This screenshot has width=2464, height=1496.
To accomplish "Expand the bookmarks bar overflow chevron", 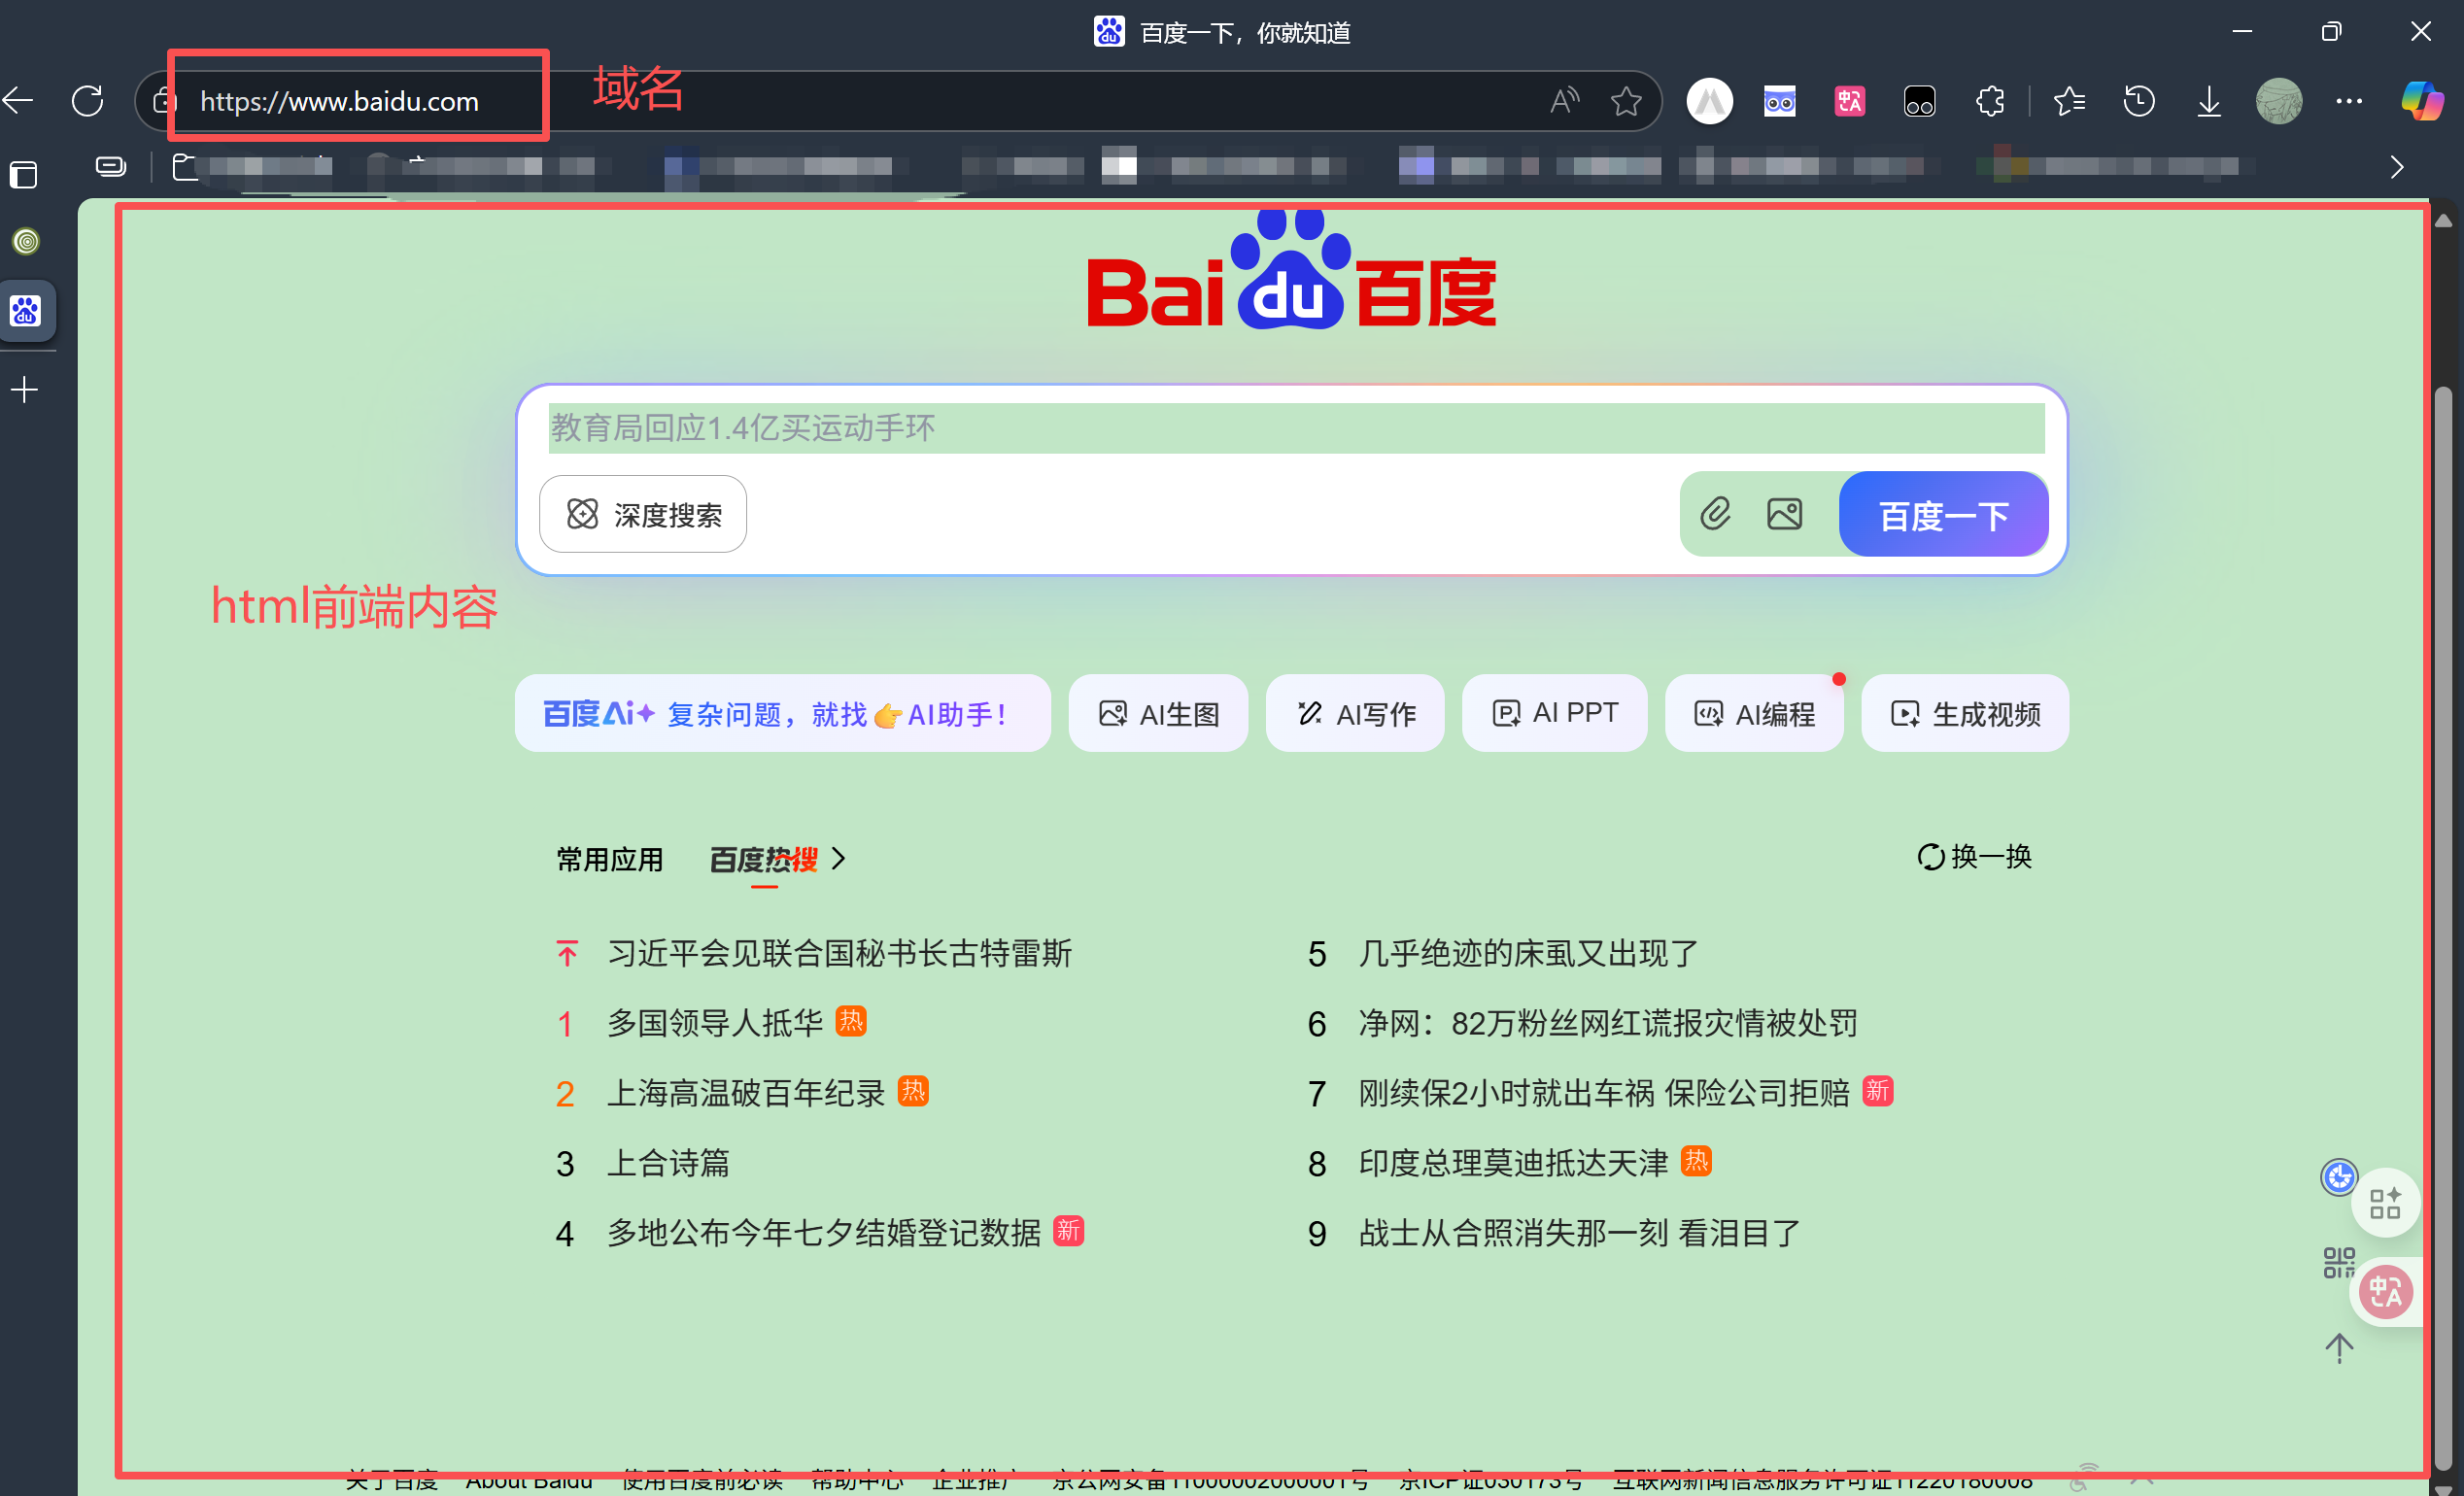I will [x=2397, y=167].
